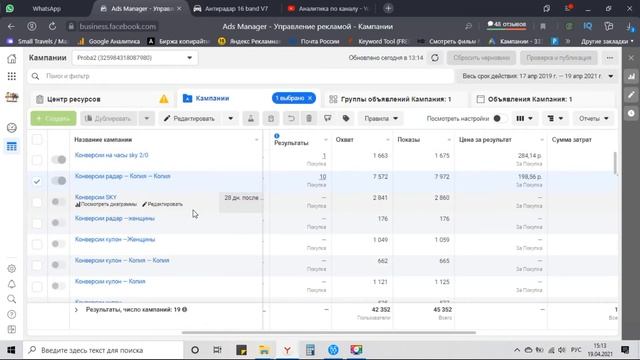This screenshot has height=360, width=640.
Task: Open the Правила dropdown
Action: point(380,118)
